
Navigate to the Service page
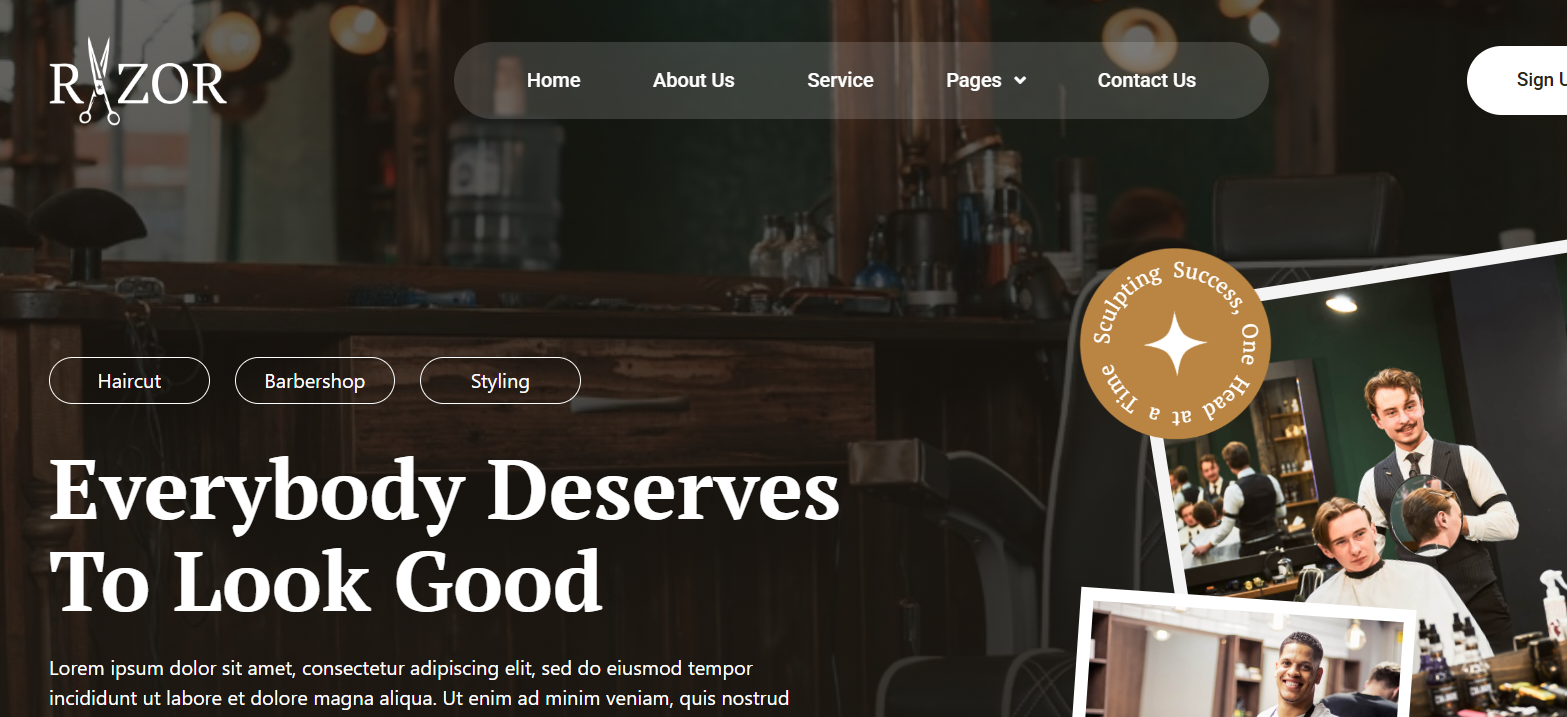click(x=840, y=81)
